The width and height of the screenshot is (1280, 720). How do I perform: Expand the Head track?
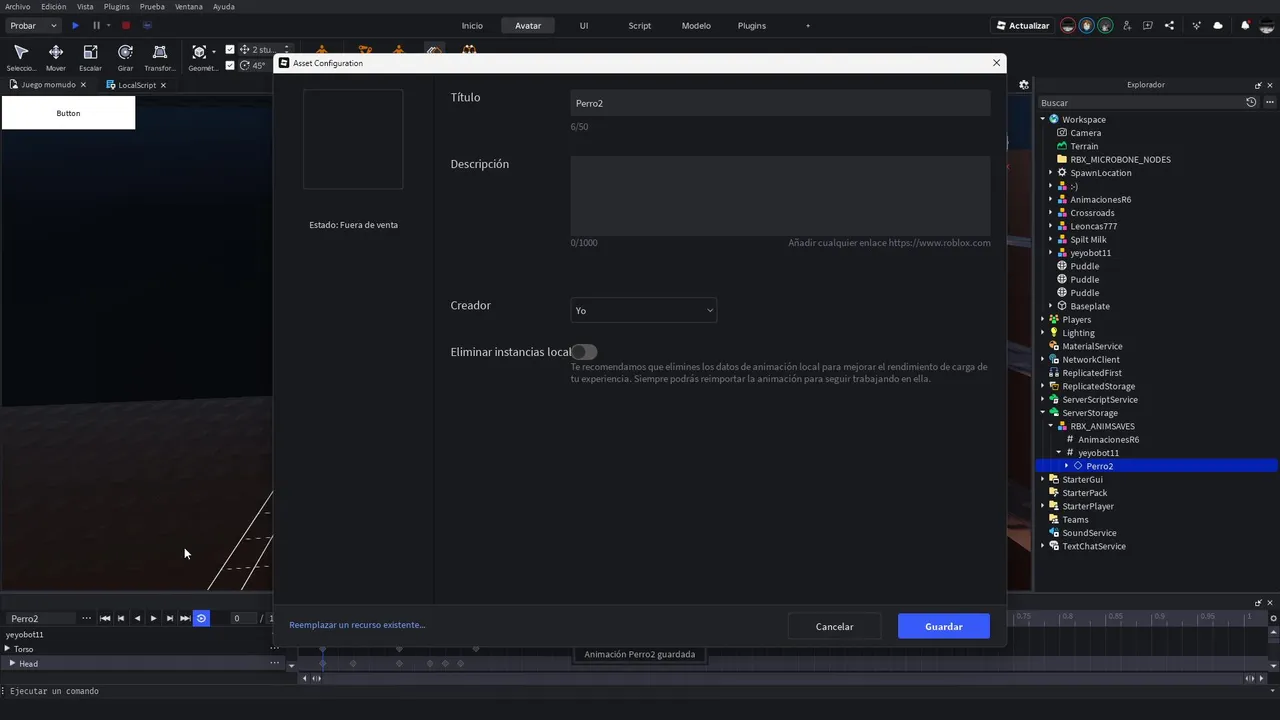coord(12,663)
